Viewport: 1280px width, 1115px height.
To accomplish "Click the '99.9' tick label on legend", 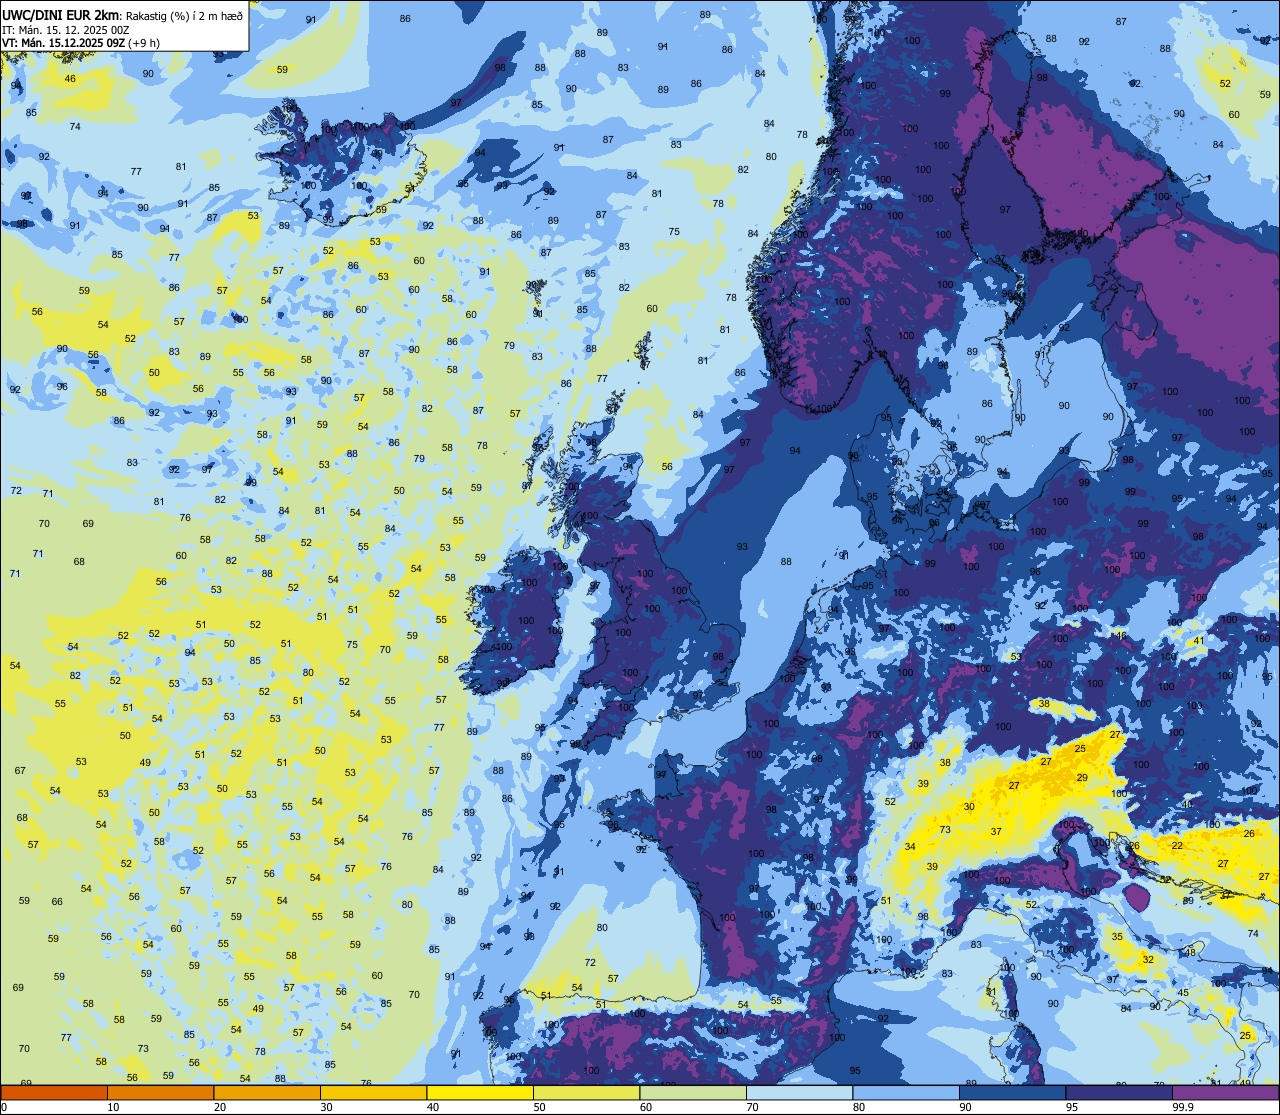I will [1184, 1107].
